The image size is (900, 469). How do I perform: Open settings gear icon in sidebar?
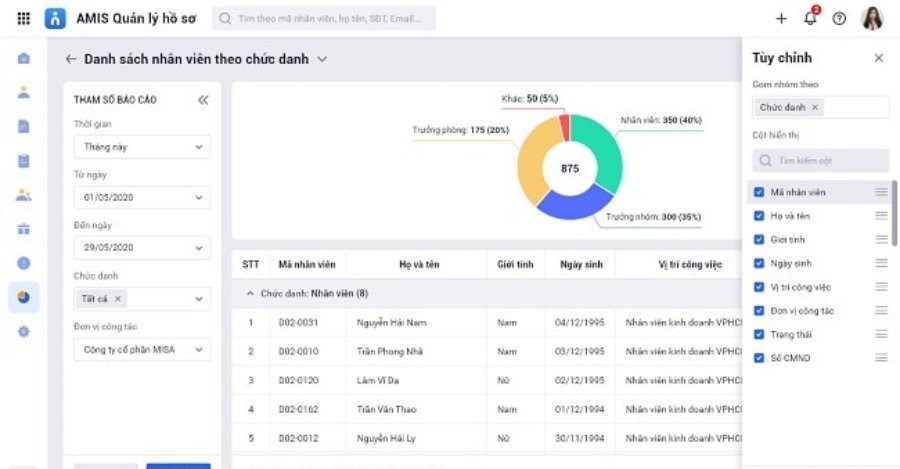24,331
